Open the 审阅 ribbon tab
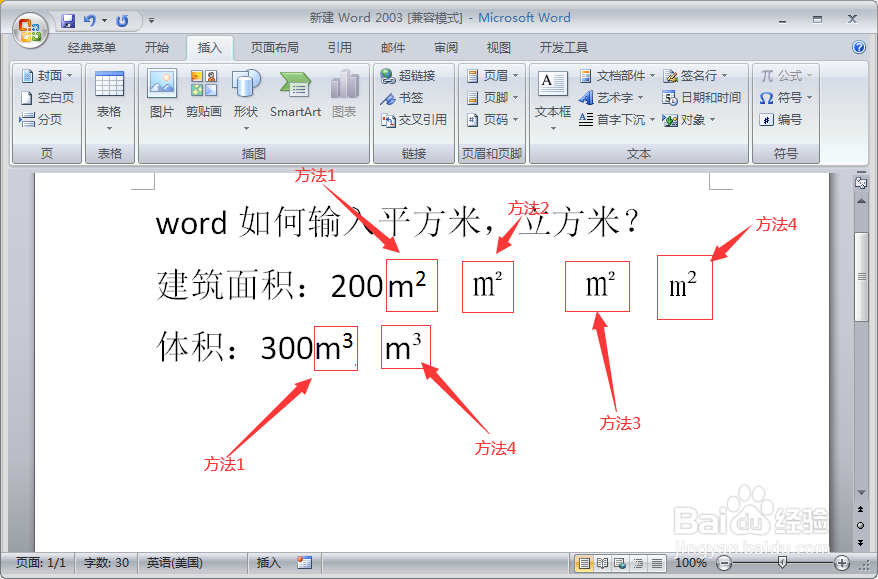Screen dimensions: 878x579 [x=445, y=46]
